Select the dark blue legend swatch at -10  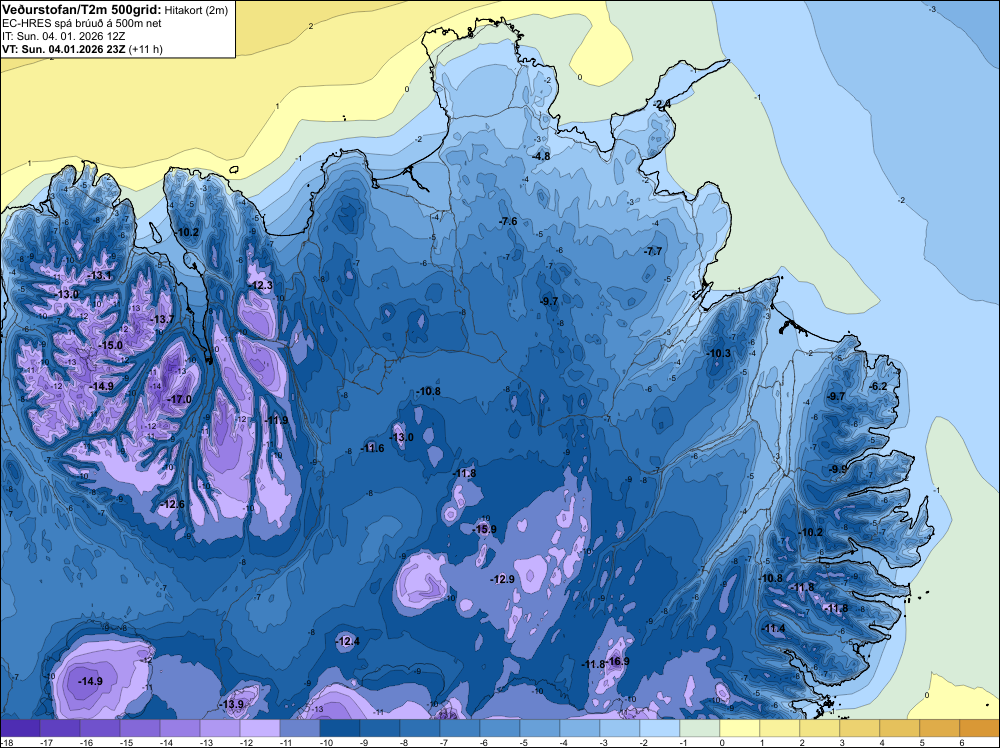point(340,728)
